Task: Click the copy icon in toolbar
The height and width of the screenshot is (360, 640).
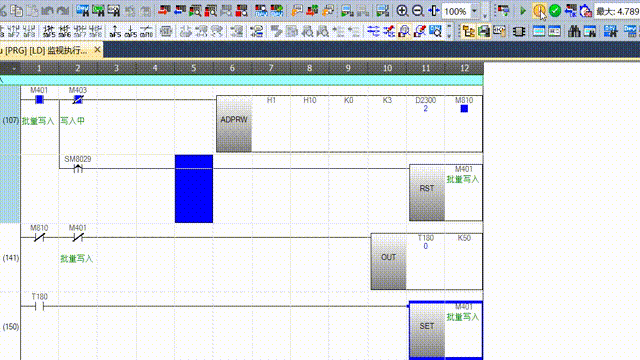Action: click(x=16, y=11)
